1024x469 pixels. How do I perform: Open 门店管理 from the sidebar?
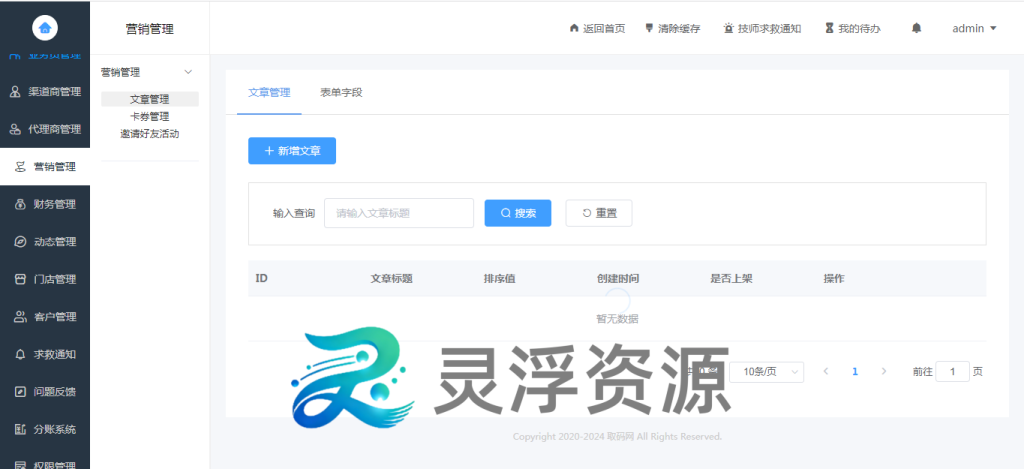(x=44, y=280)
